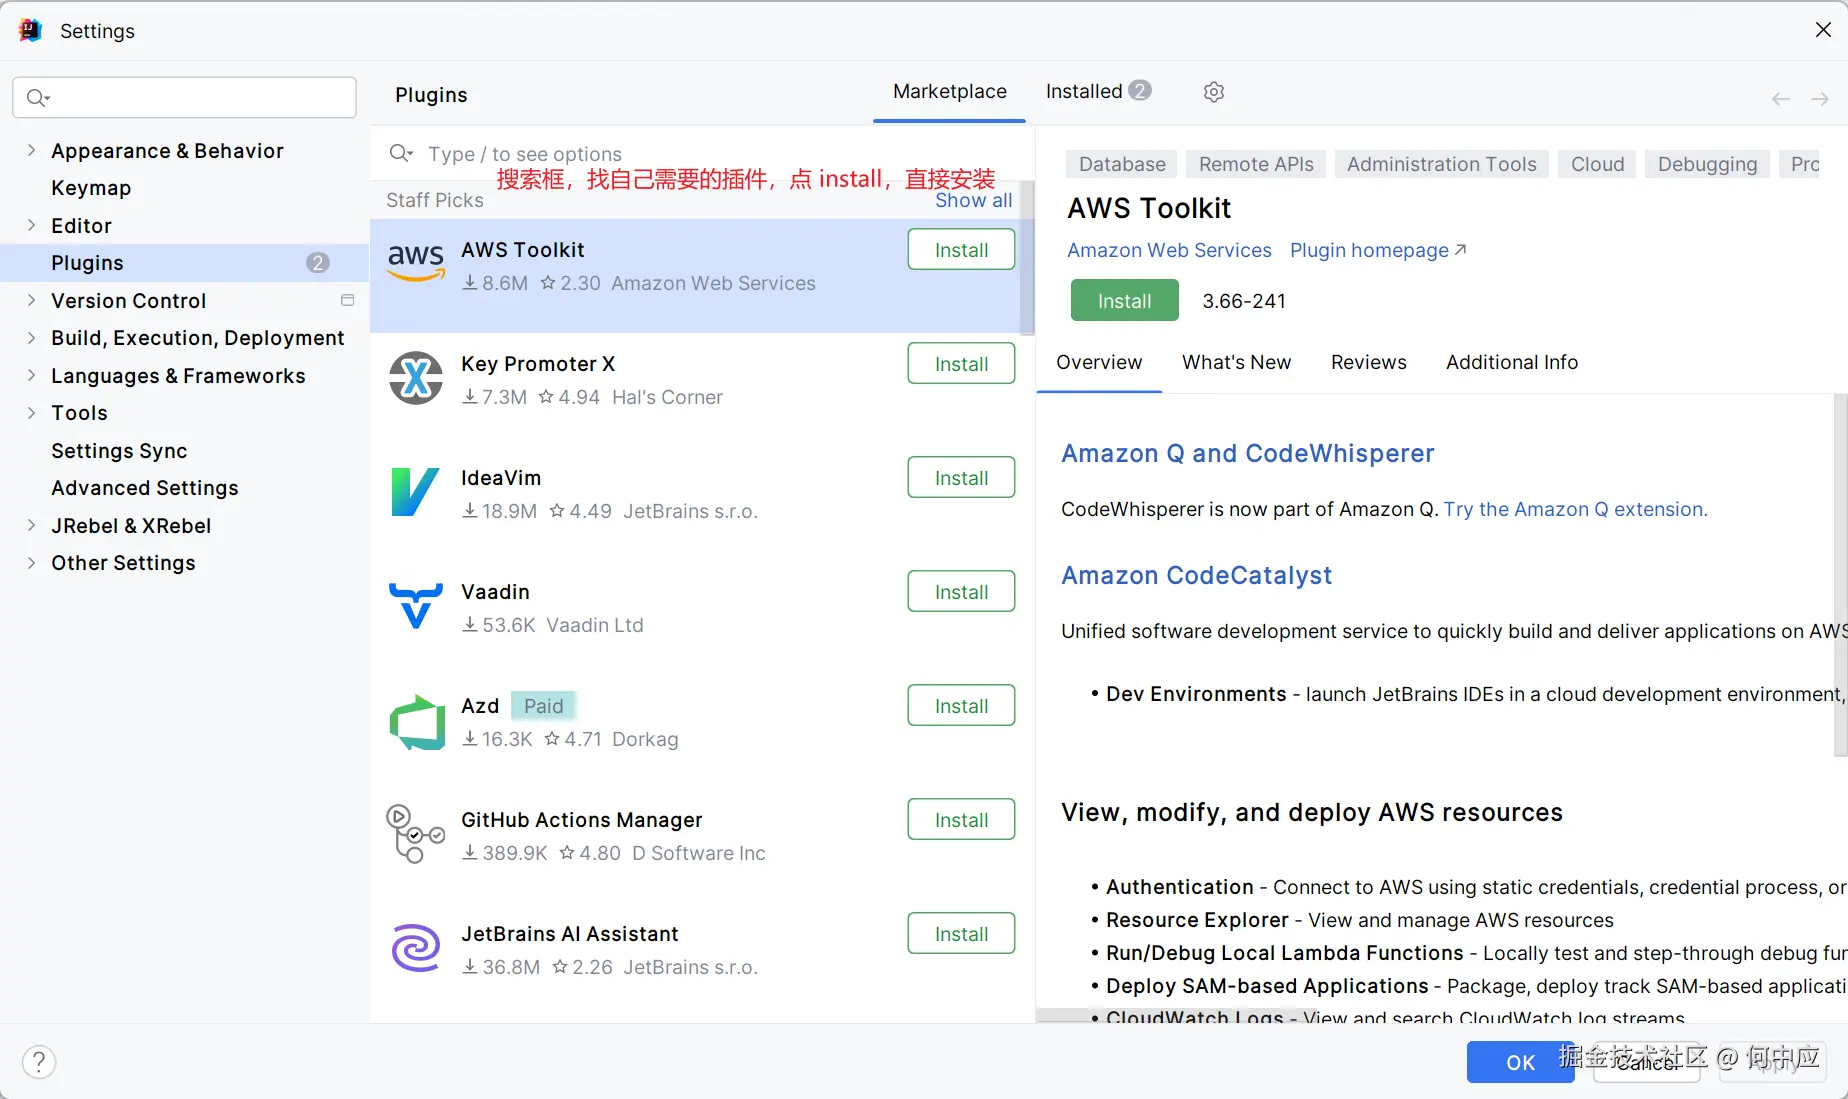Click the IntelliJ app icon in title bar
The image size is (1848, 1099).
tap(30, 30)
